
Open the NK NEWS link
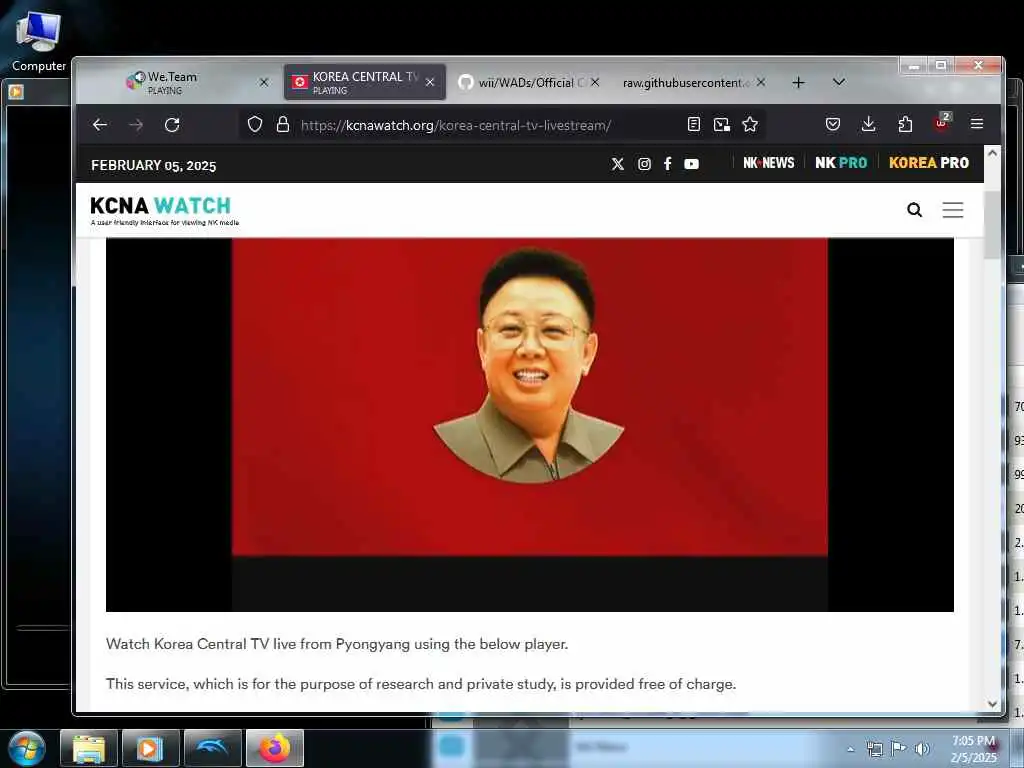tap(769, 163)
